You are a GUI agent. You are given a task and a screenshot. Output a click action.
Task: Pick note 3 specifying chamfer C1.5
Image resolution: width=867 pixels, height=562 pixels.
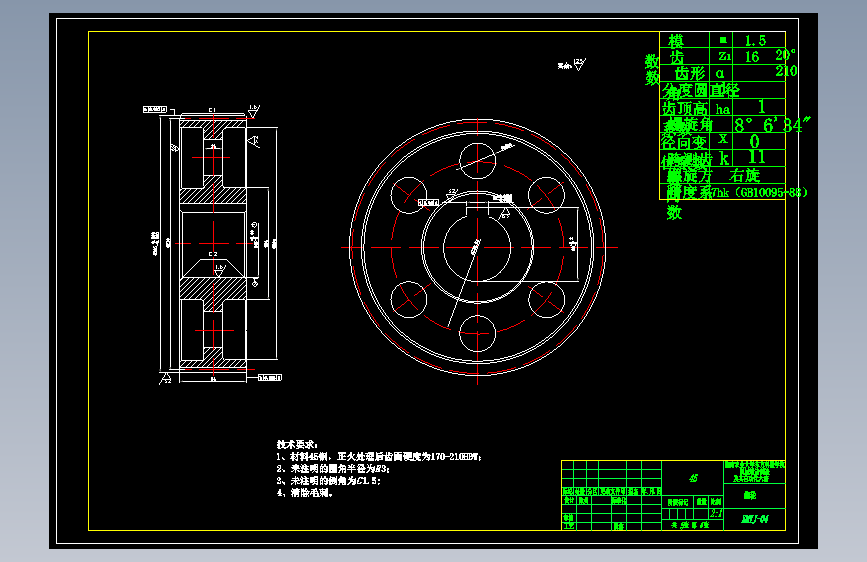(329, 481)
